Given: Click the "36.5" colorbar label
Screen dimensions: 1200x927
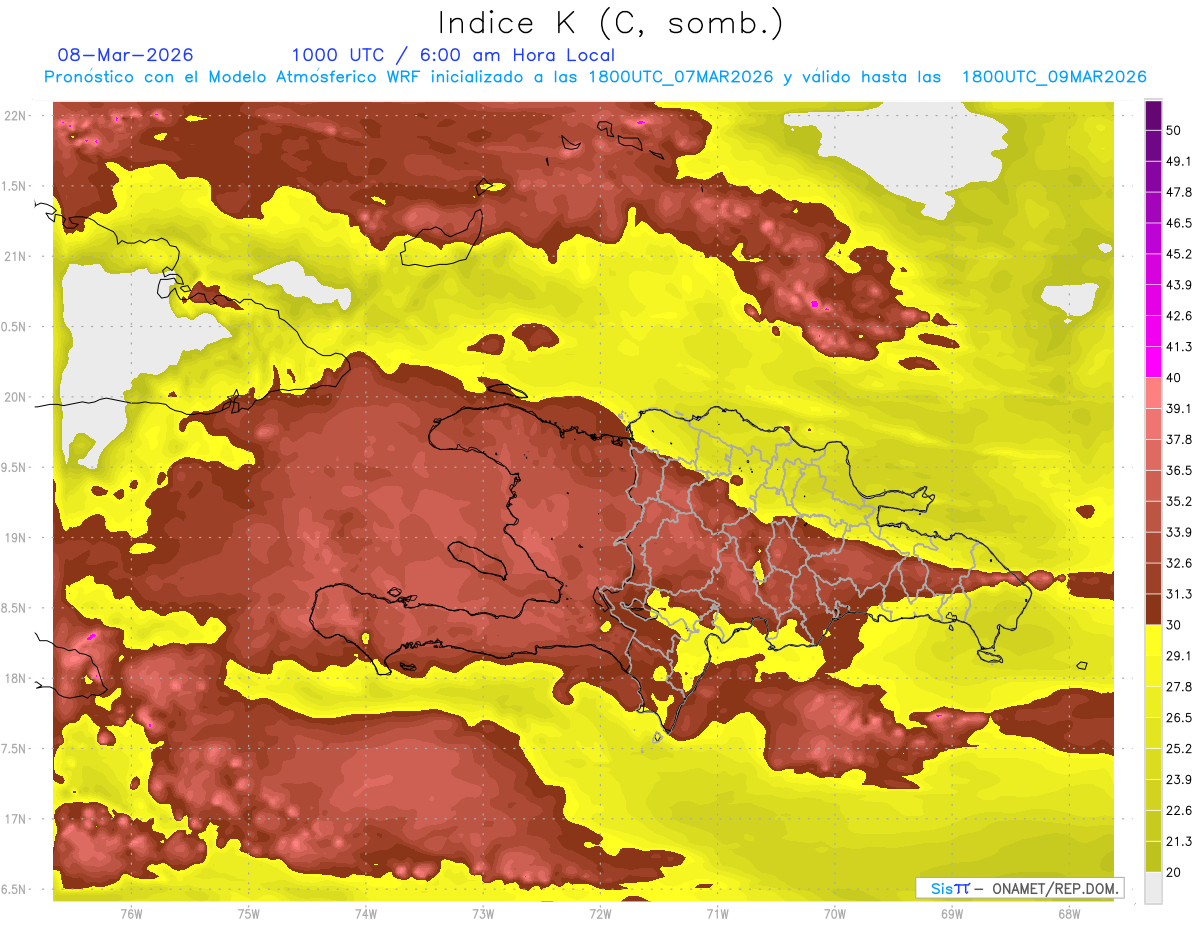Looking at the screenshot, I should pos(1179,470).
